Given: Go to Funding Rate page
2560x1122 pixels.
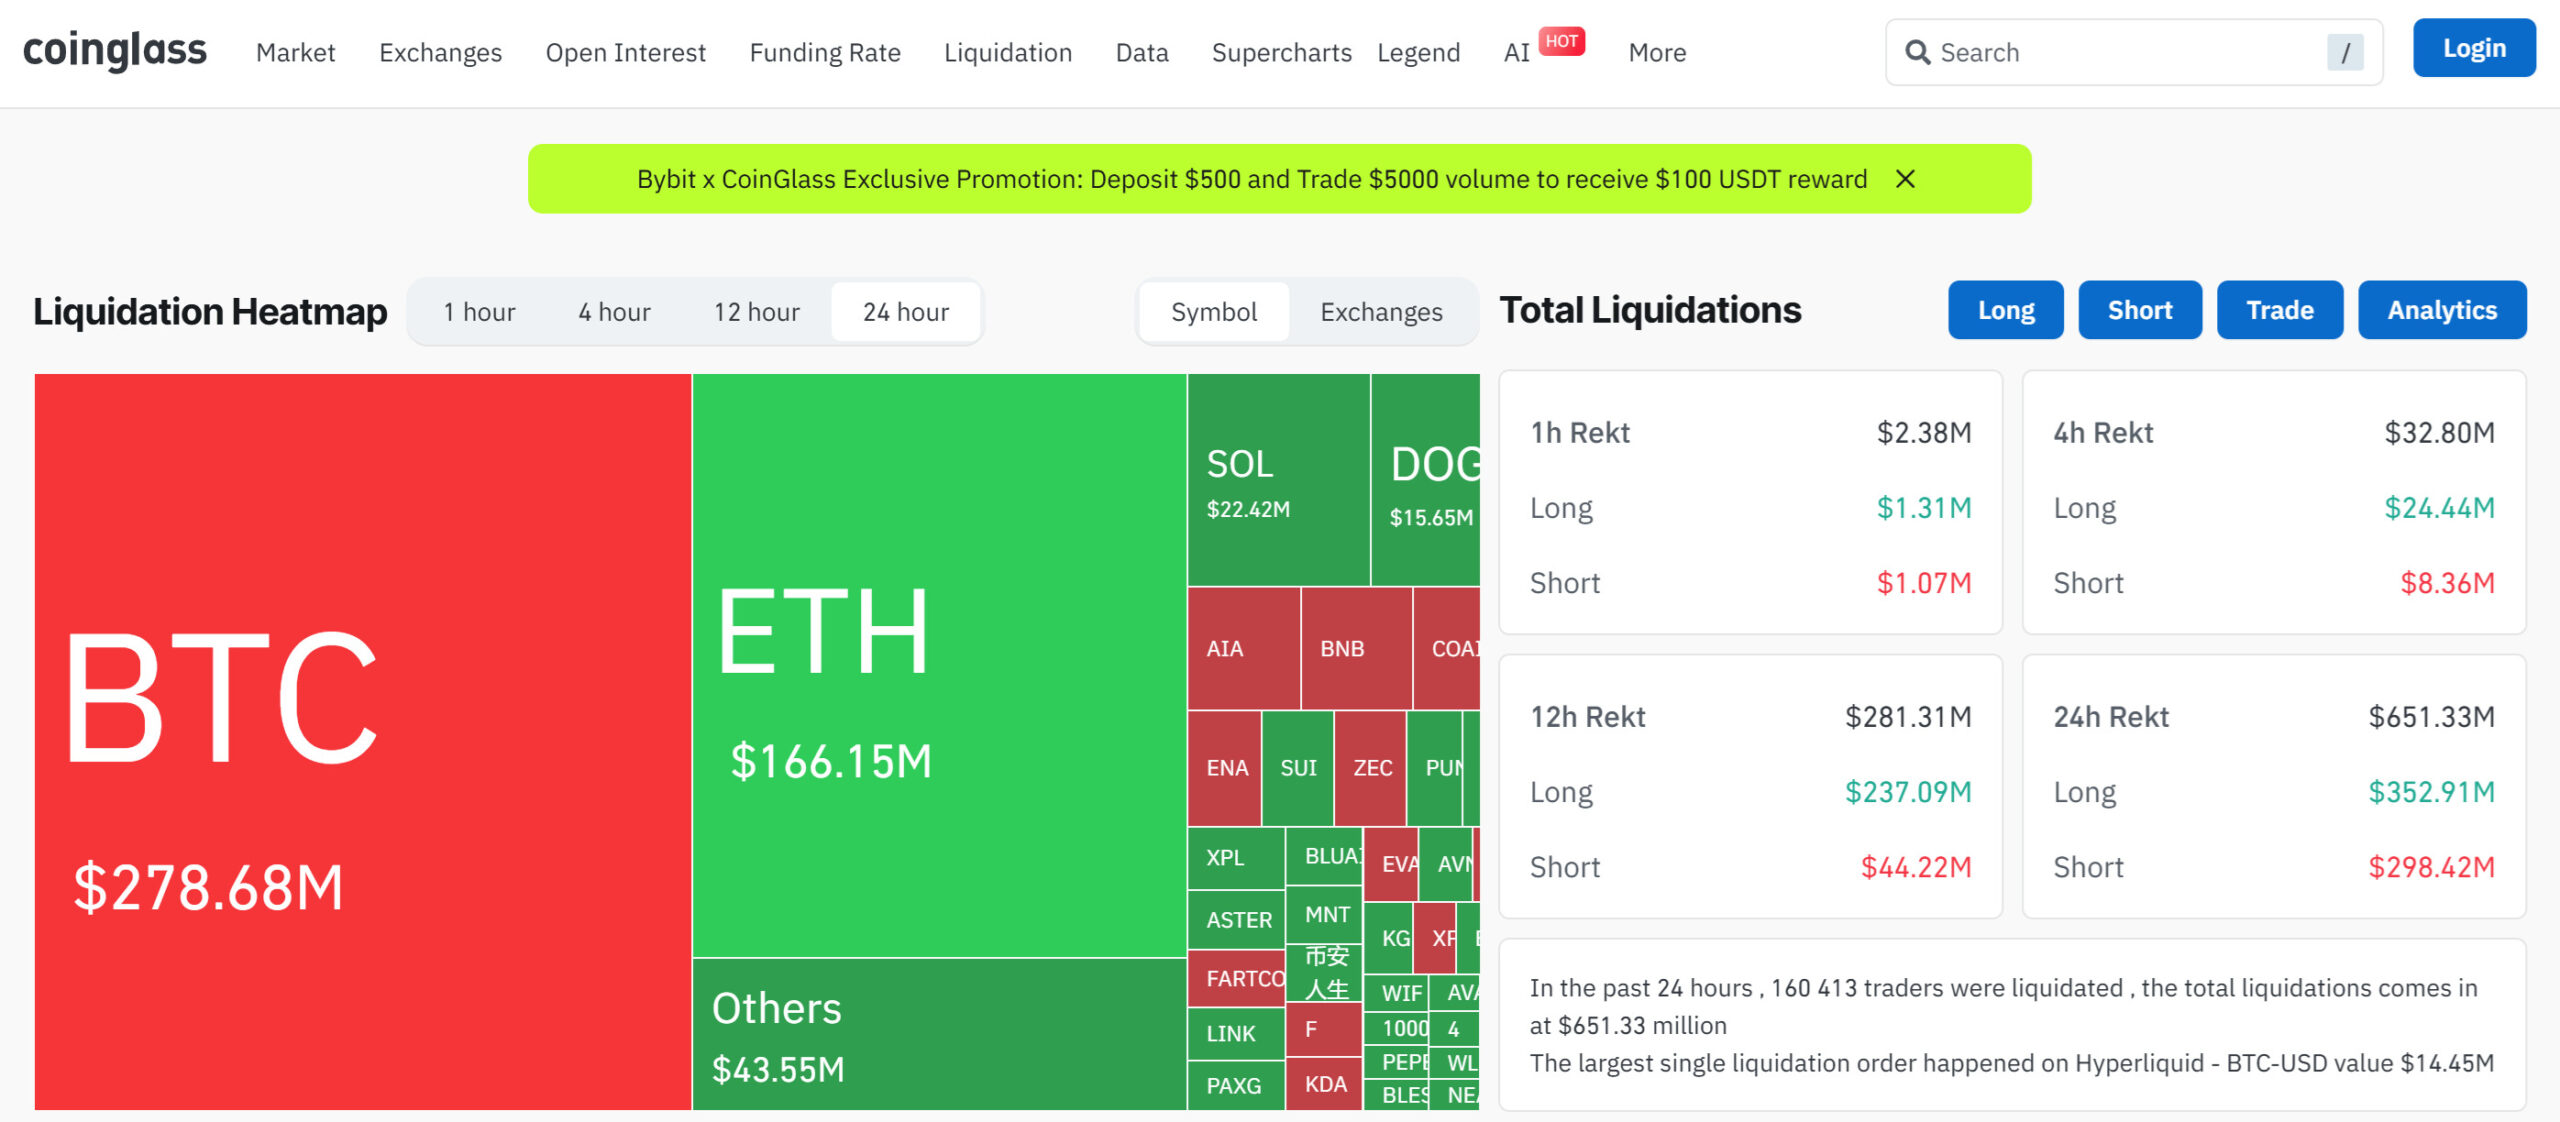Looking at the screenshot, I should tap(825, 53).
